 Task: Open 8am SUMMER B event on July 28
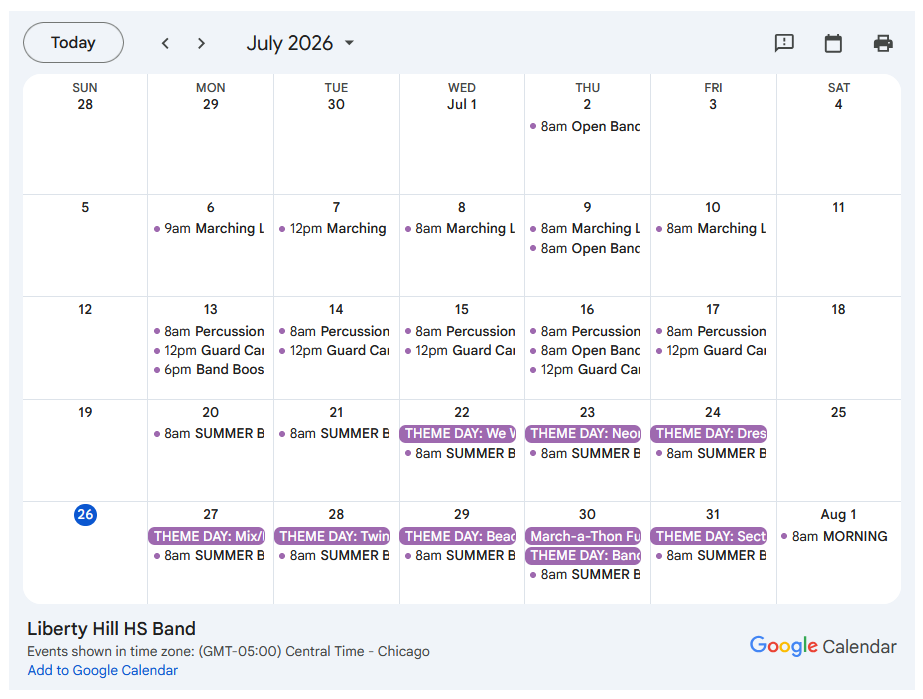[x=334, y=555]
